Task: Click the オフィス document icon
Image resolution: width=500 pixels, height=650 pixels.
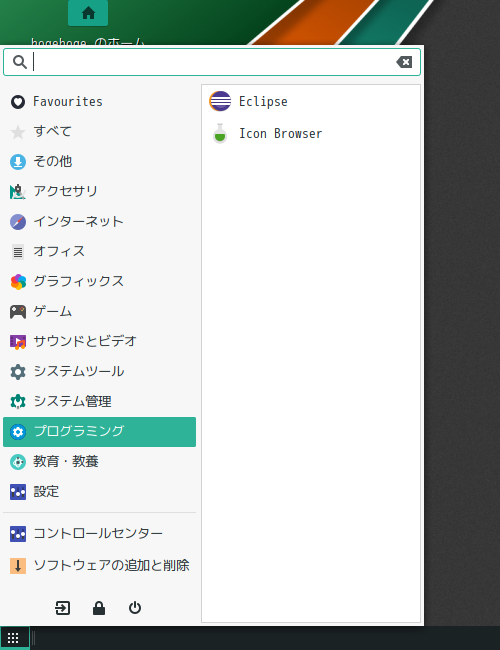Action: pyautogui.click(x=18, y=252)
